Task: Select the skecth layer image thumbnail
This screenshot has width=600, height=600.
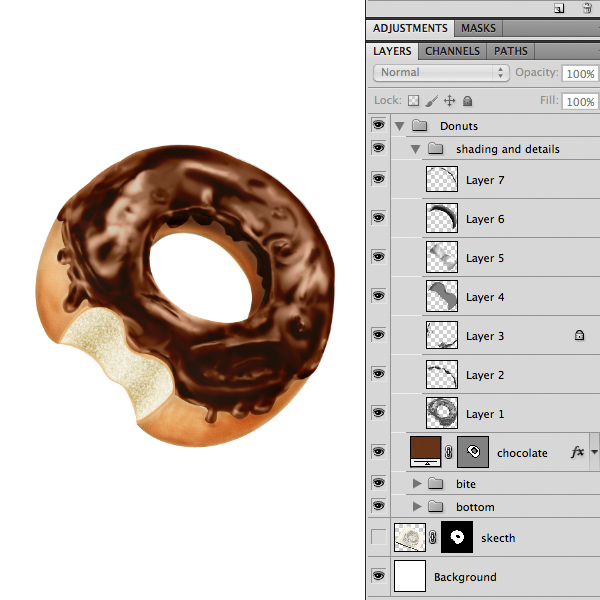Action: (410, 537)
